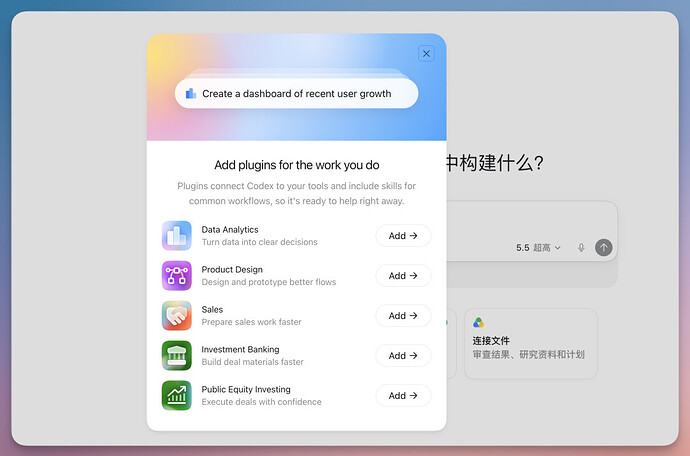Click the Data Analytics plugin icon
The image size is (690, 456).
point(176,235)
